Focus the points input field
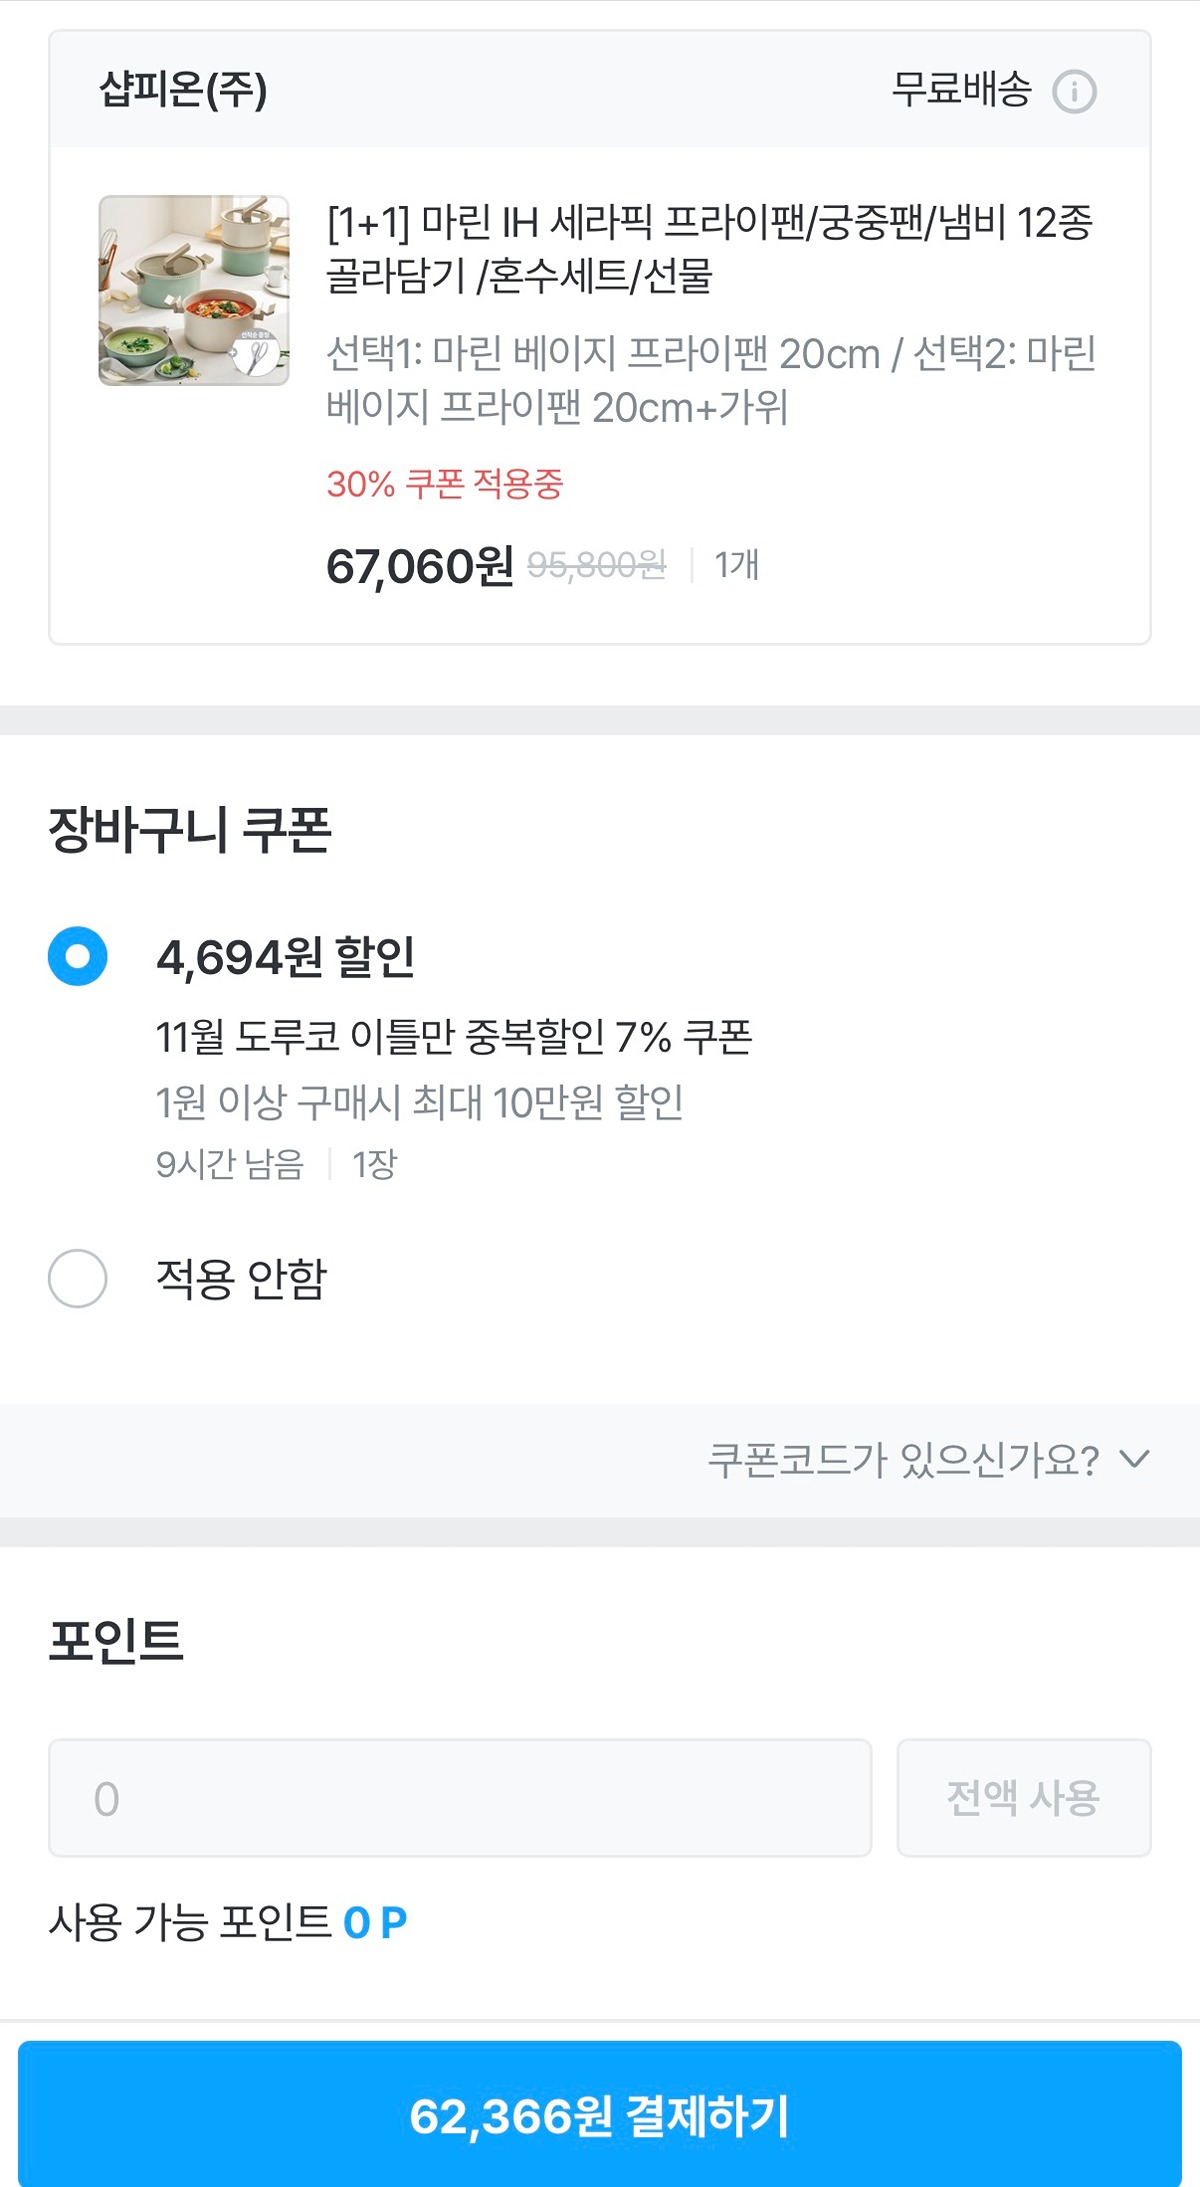The height and width of the screenshot is (2187, 1200). click(x=460, y=1798)
